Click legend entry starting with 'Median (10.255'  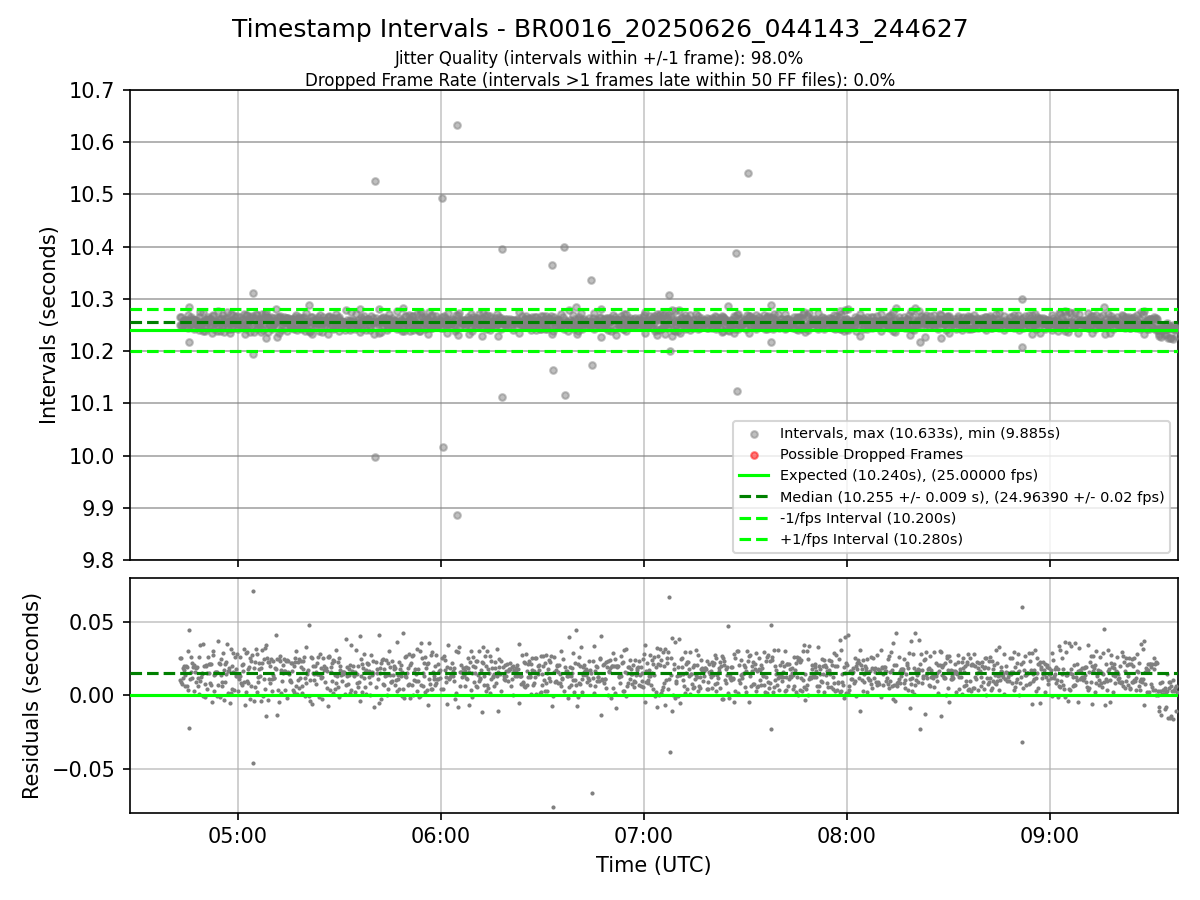972,497
